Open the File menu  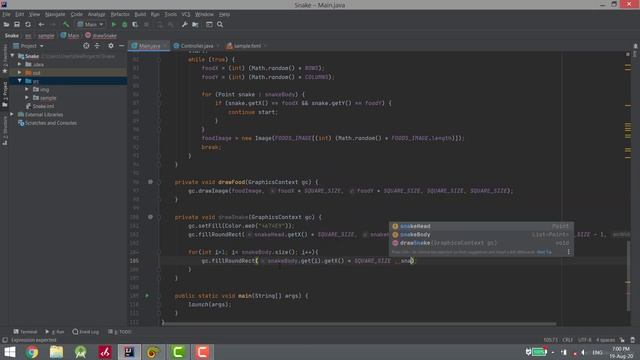[6, 14]
